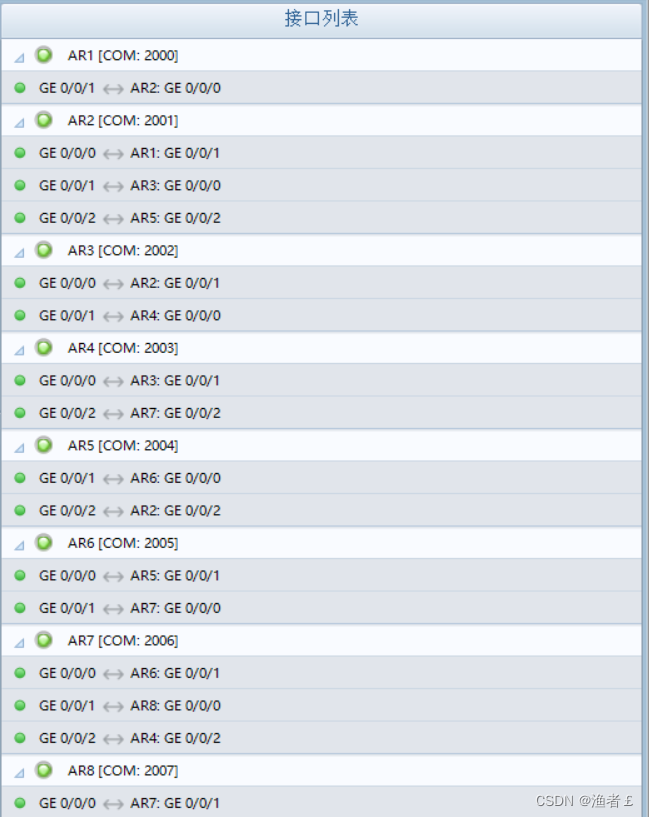649x817 pixels.
Task: Click green port dot of AR1 GE 0/0/1
Action: click(20, 88)
